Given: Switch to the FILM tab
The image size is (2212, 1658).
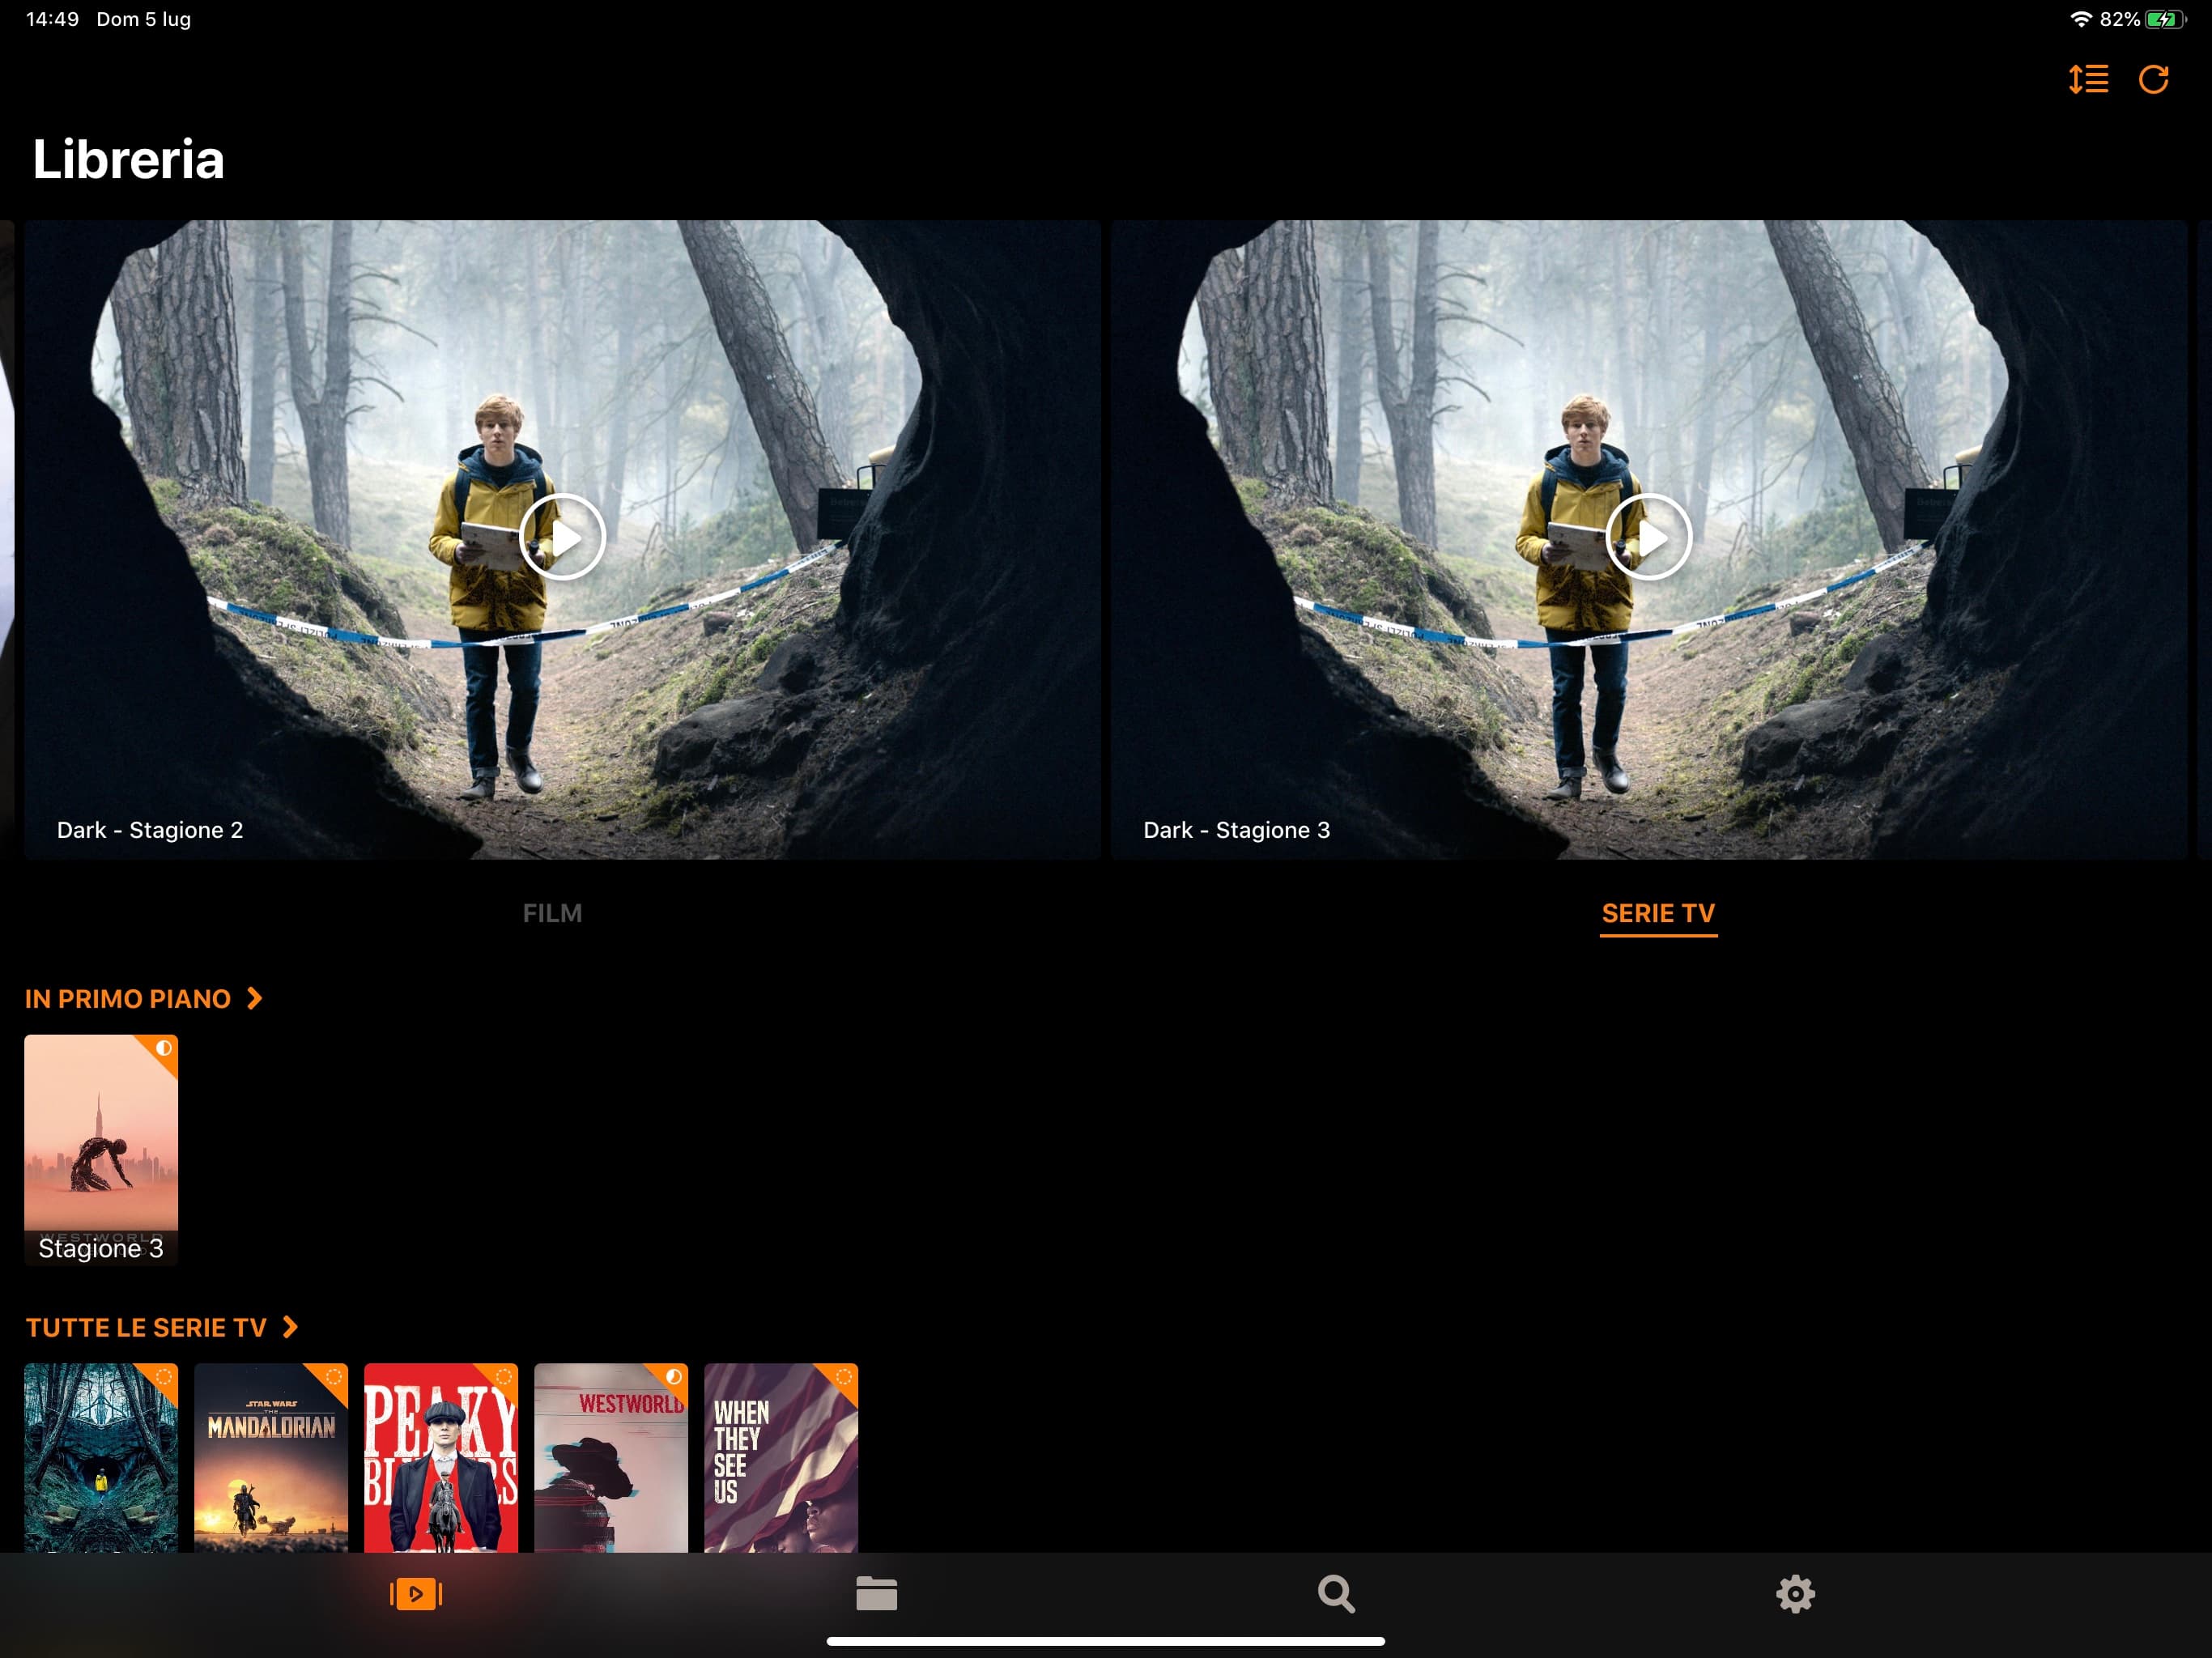Looking at the screenshot, I should click(x=552, y=913).
